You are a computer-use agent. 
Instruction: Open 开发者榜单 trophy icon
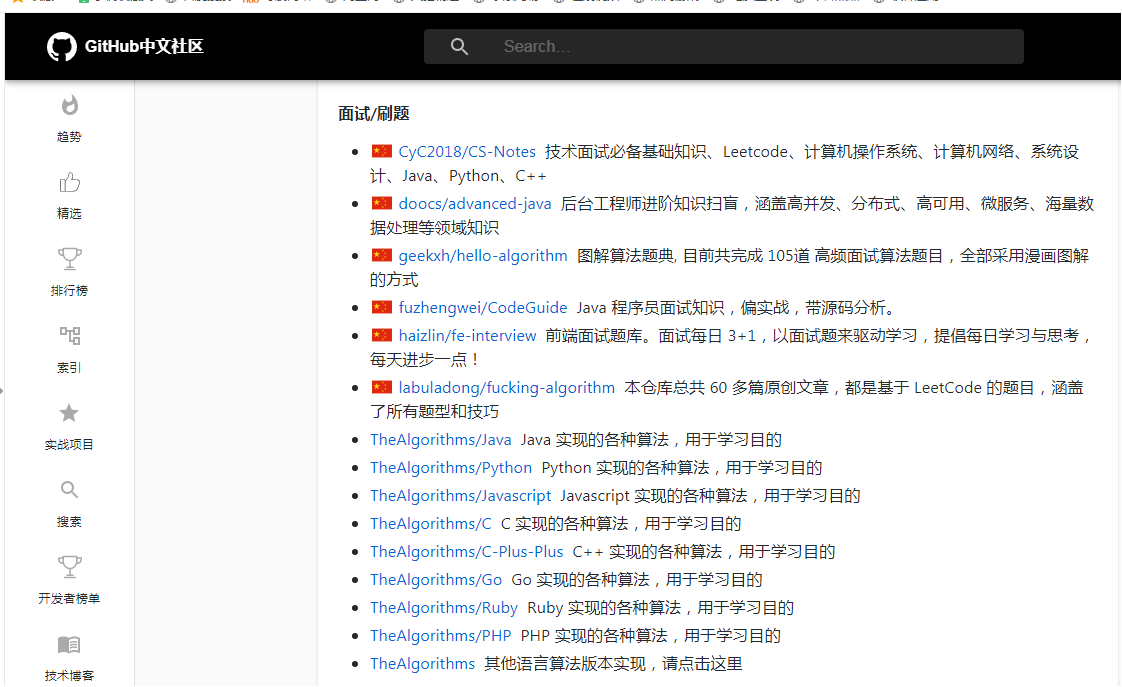pos(69,566)
